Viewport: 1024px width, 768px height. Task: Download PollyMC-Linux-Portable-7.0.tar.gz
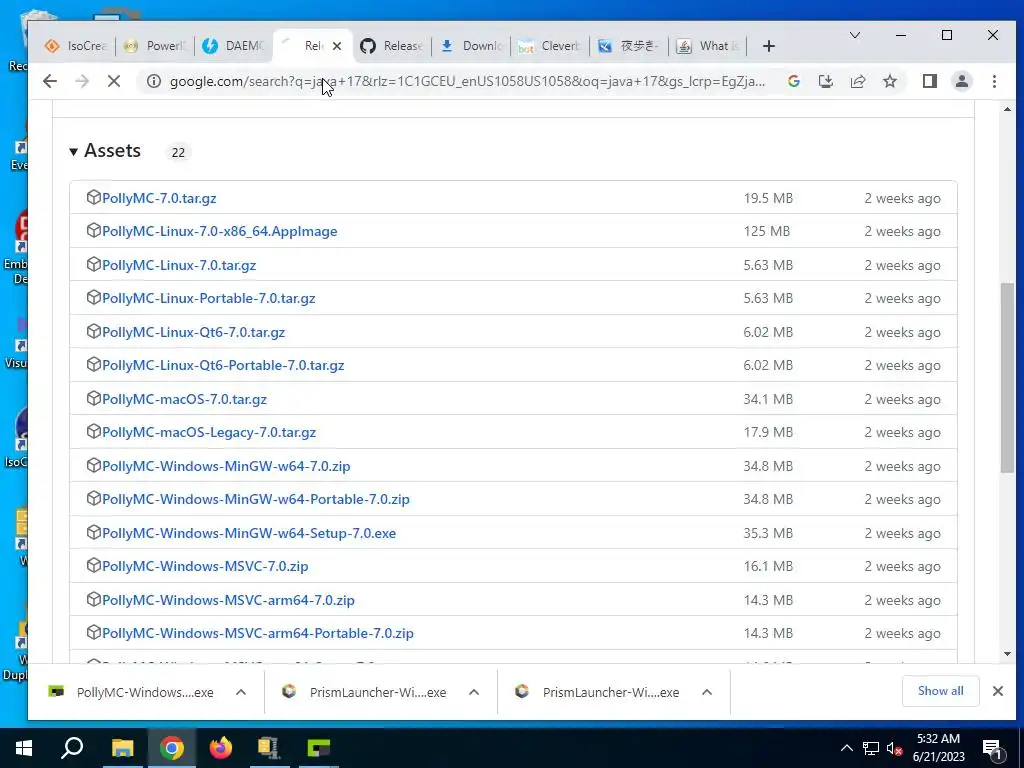(x=208, y=298)
